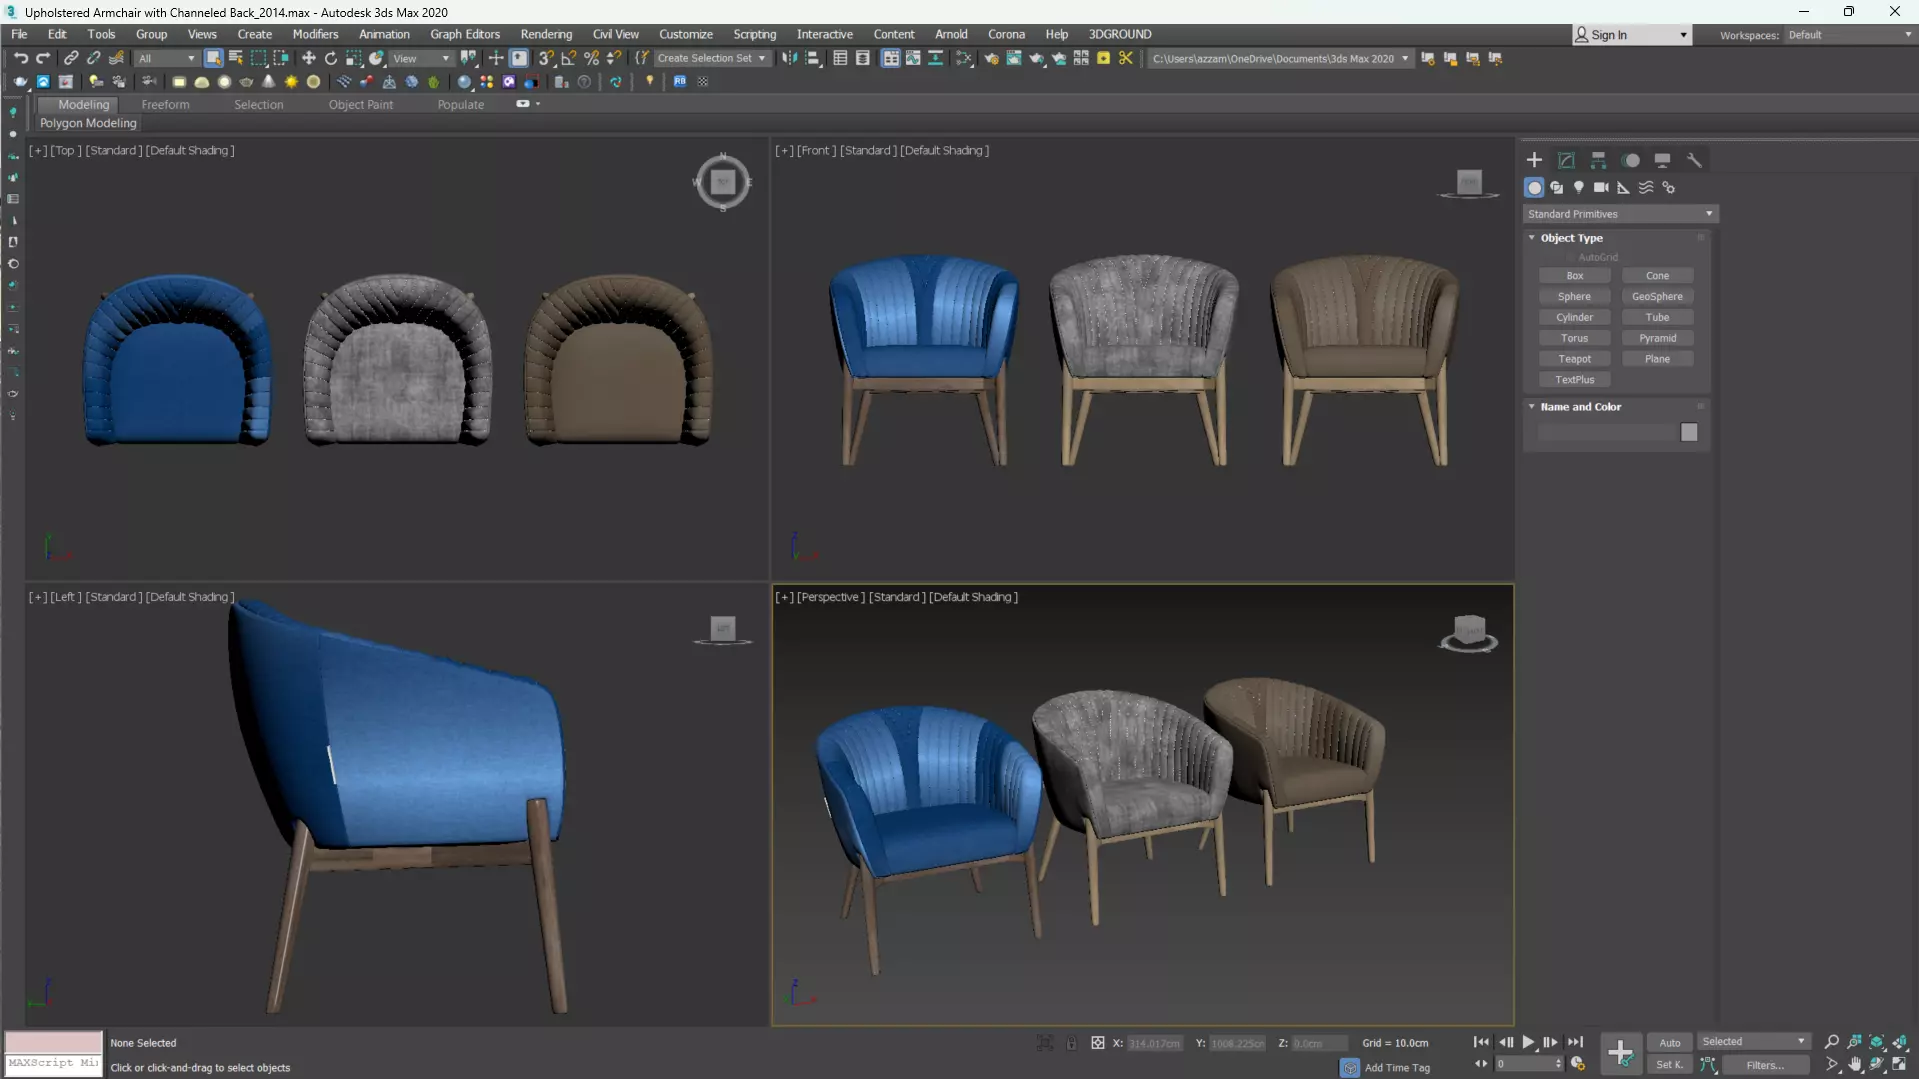Click the Undo arrow icon
This screenshot has height=1079, width=1919.
tap(20, 58)
